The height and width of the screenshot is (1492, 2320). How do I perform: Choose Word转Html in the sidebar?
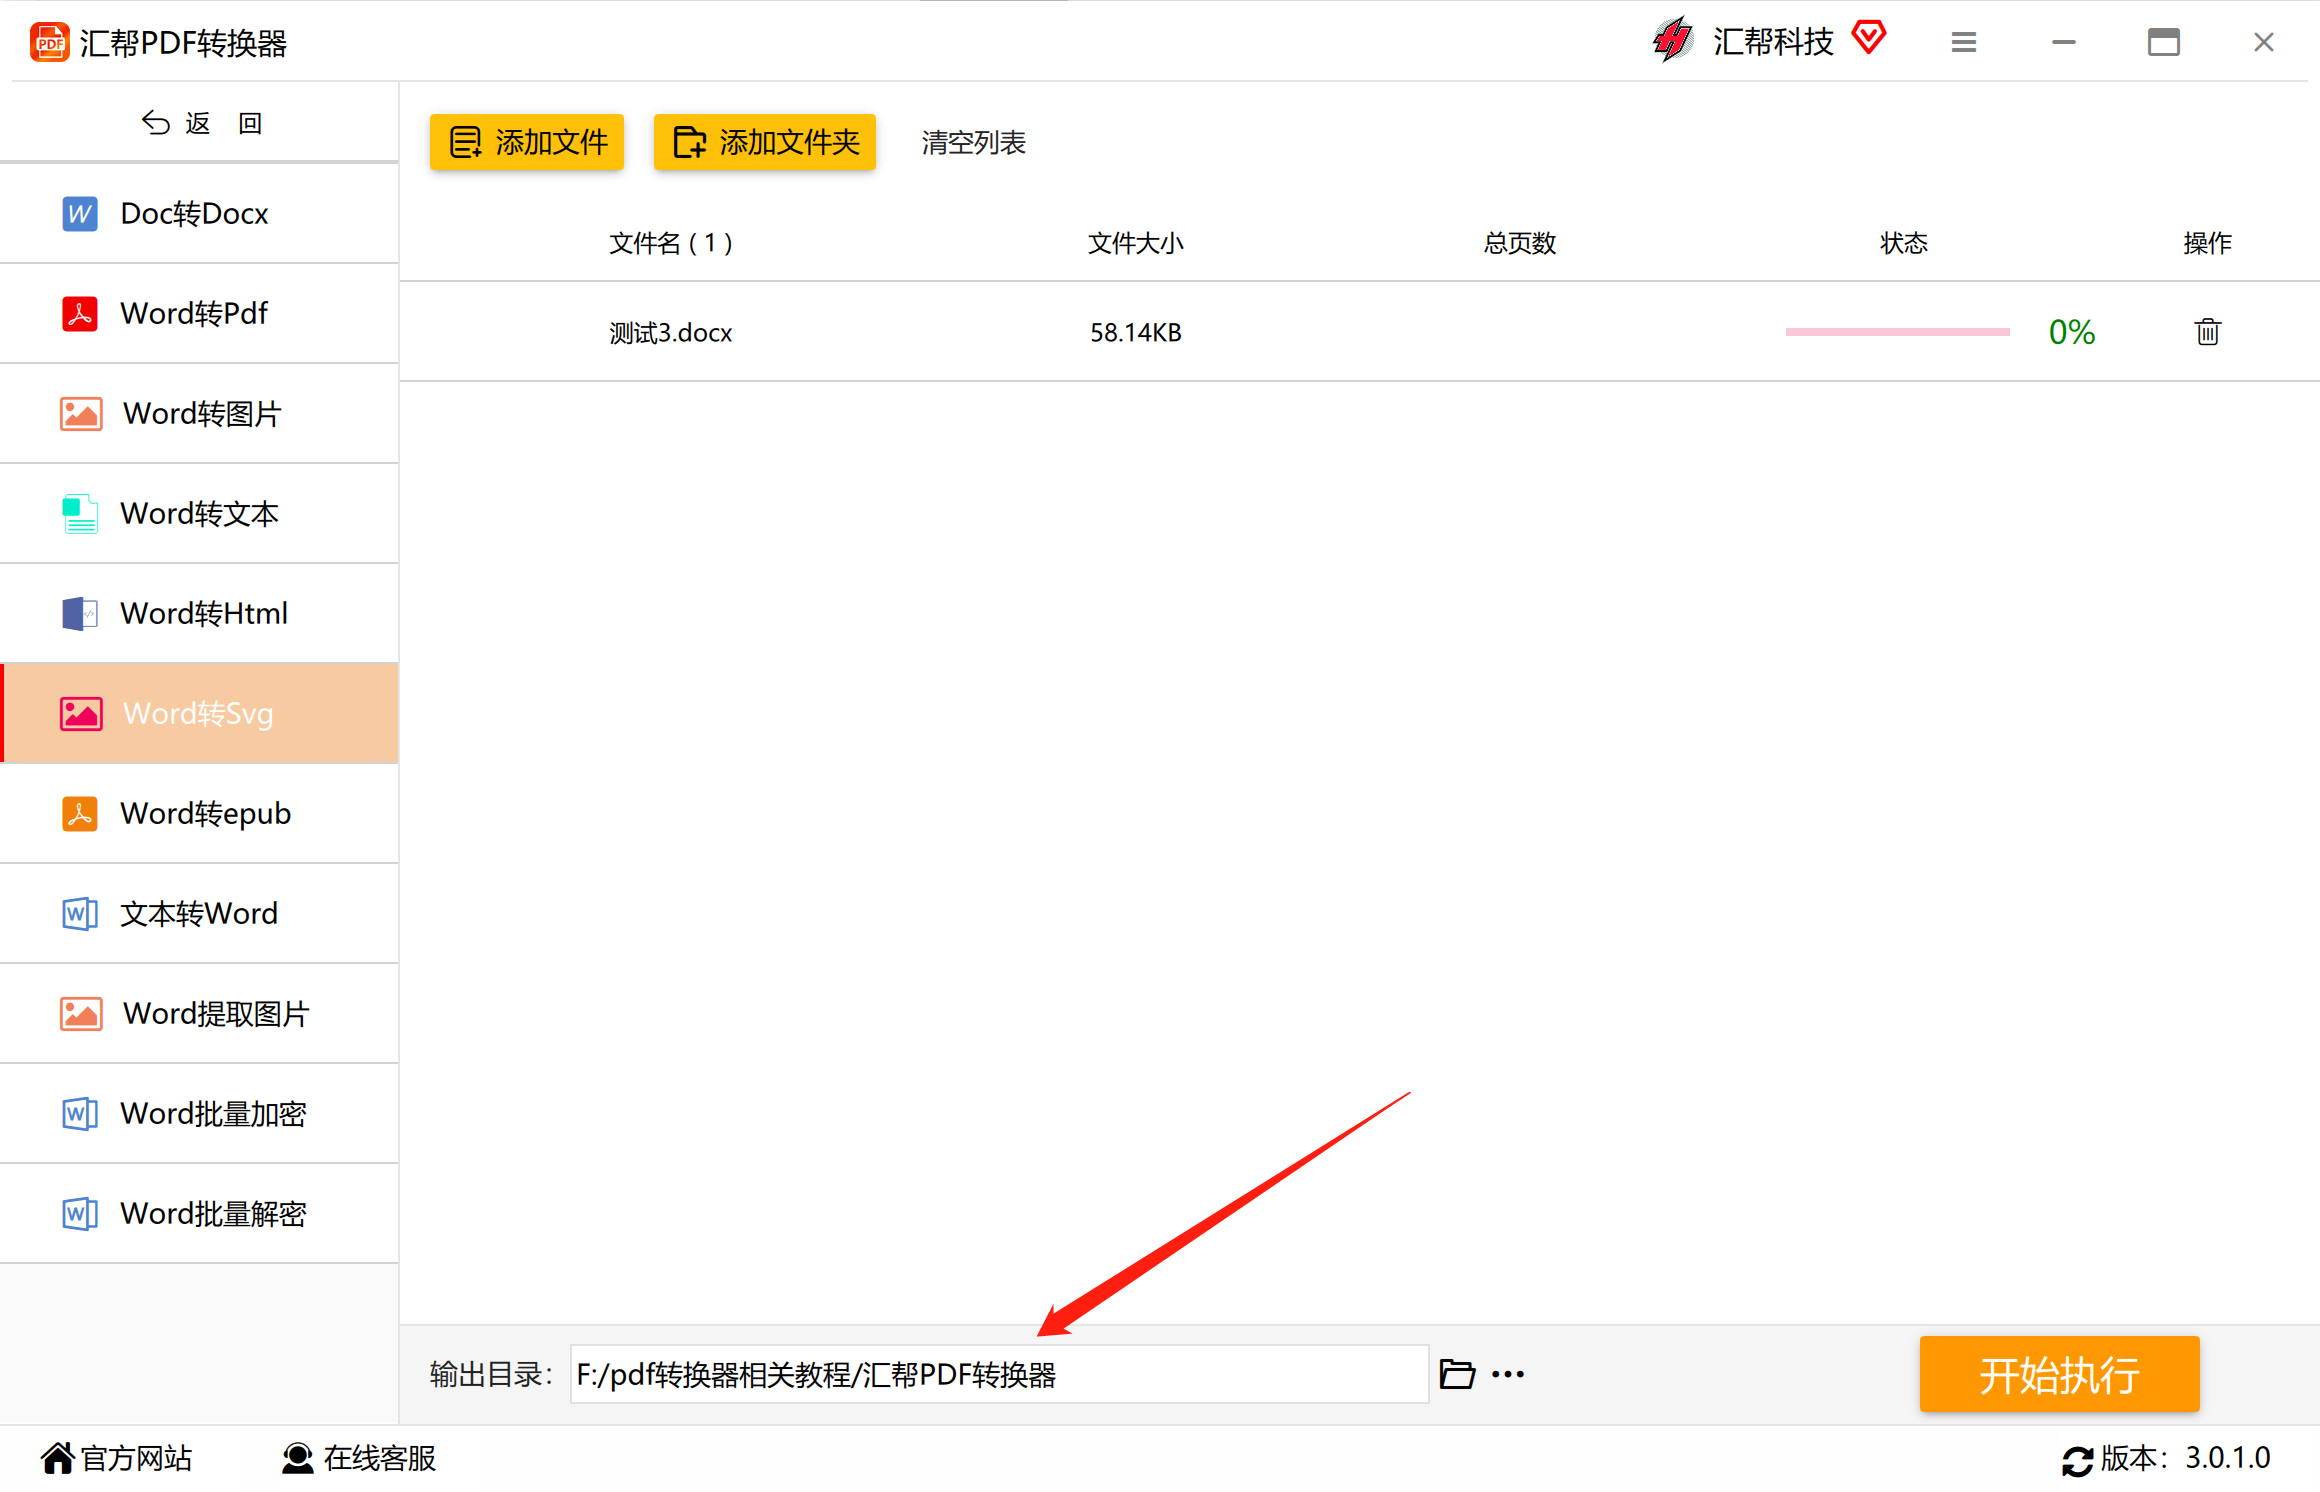tap(200, 614)
